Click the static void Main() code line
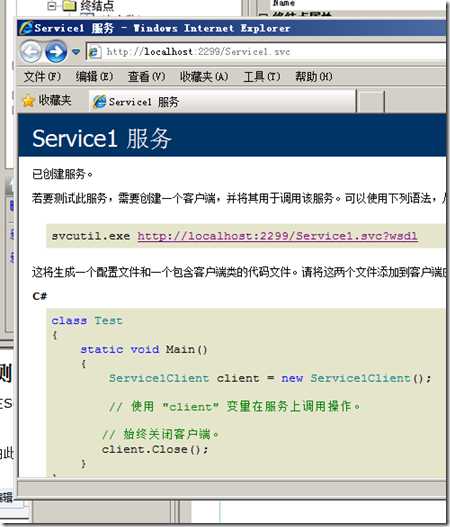 (144, 349)
